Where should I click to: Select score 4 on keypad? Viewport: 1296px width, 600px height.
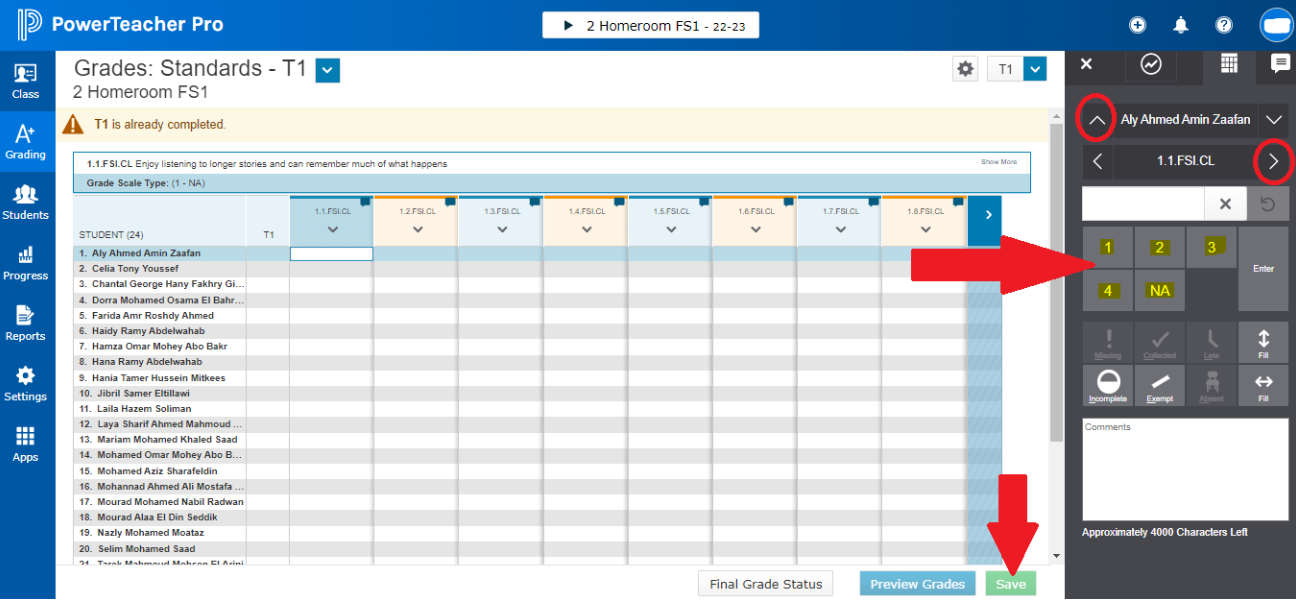pos(1108,290)
